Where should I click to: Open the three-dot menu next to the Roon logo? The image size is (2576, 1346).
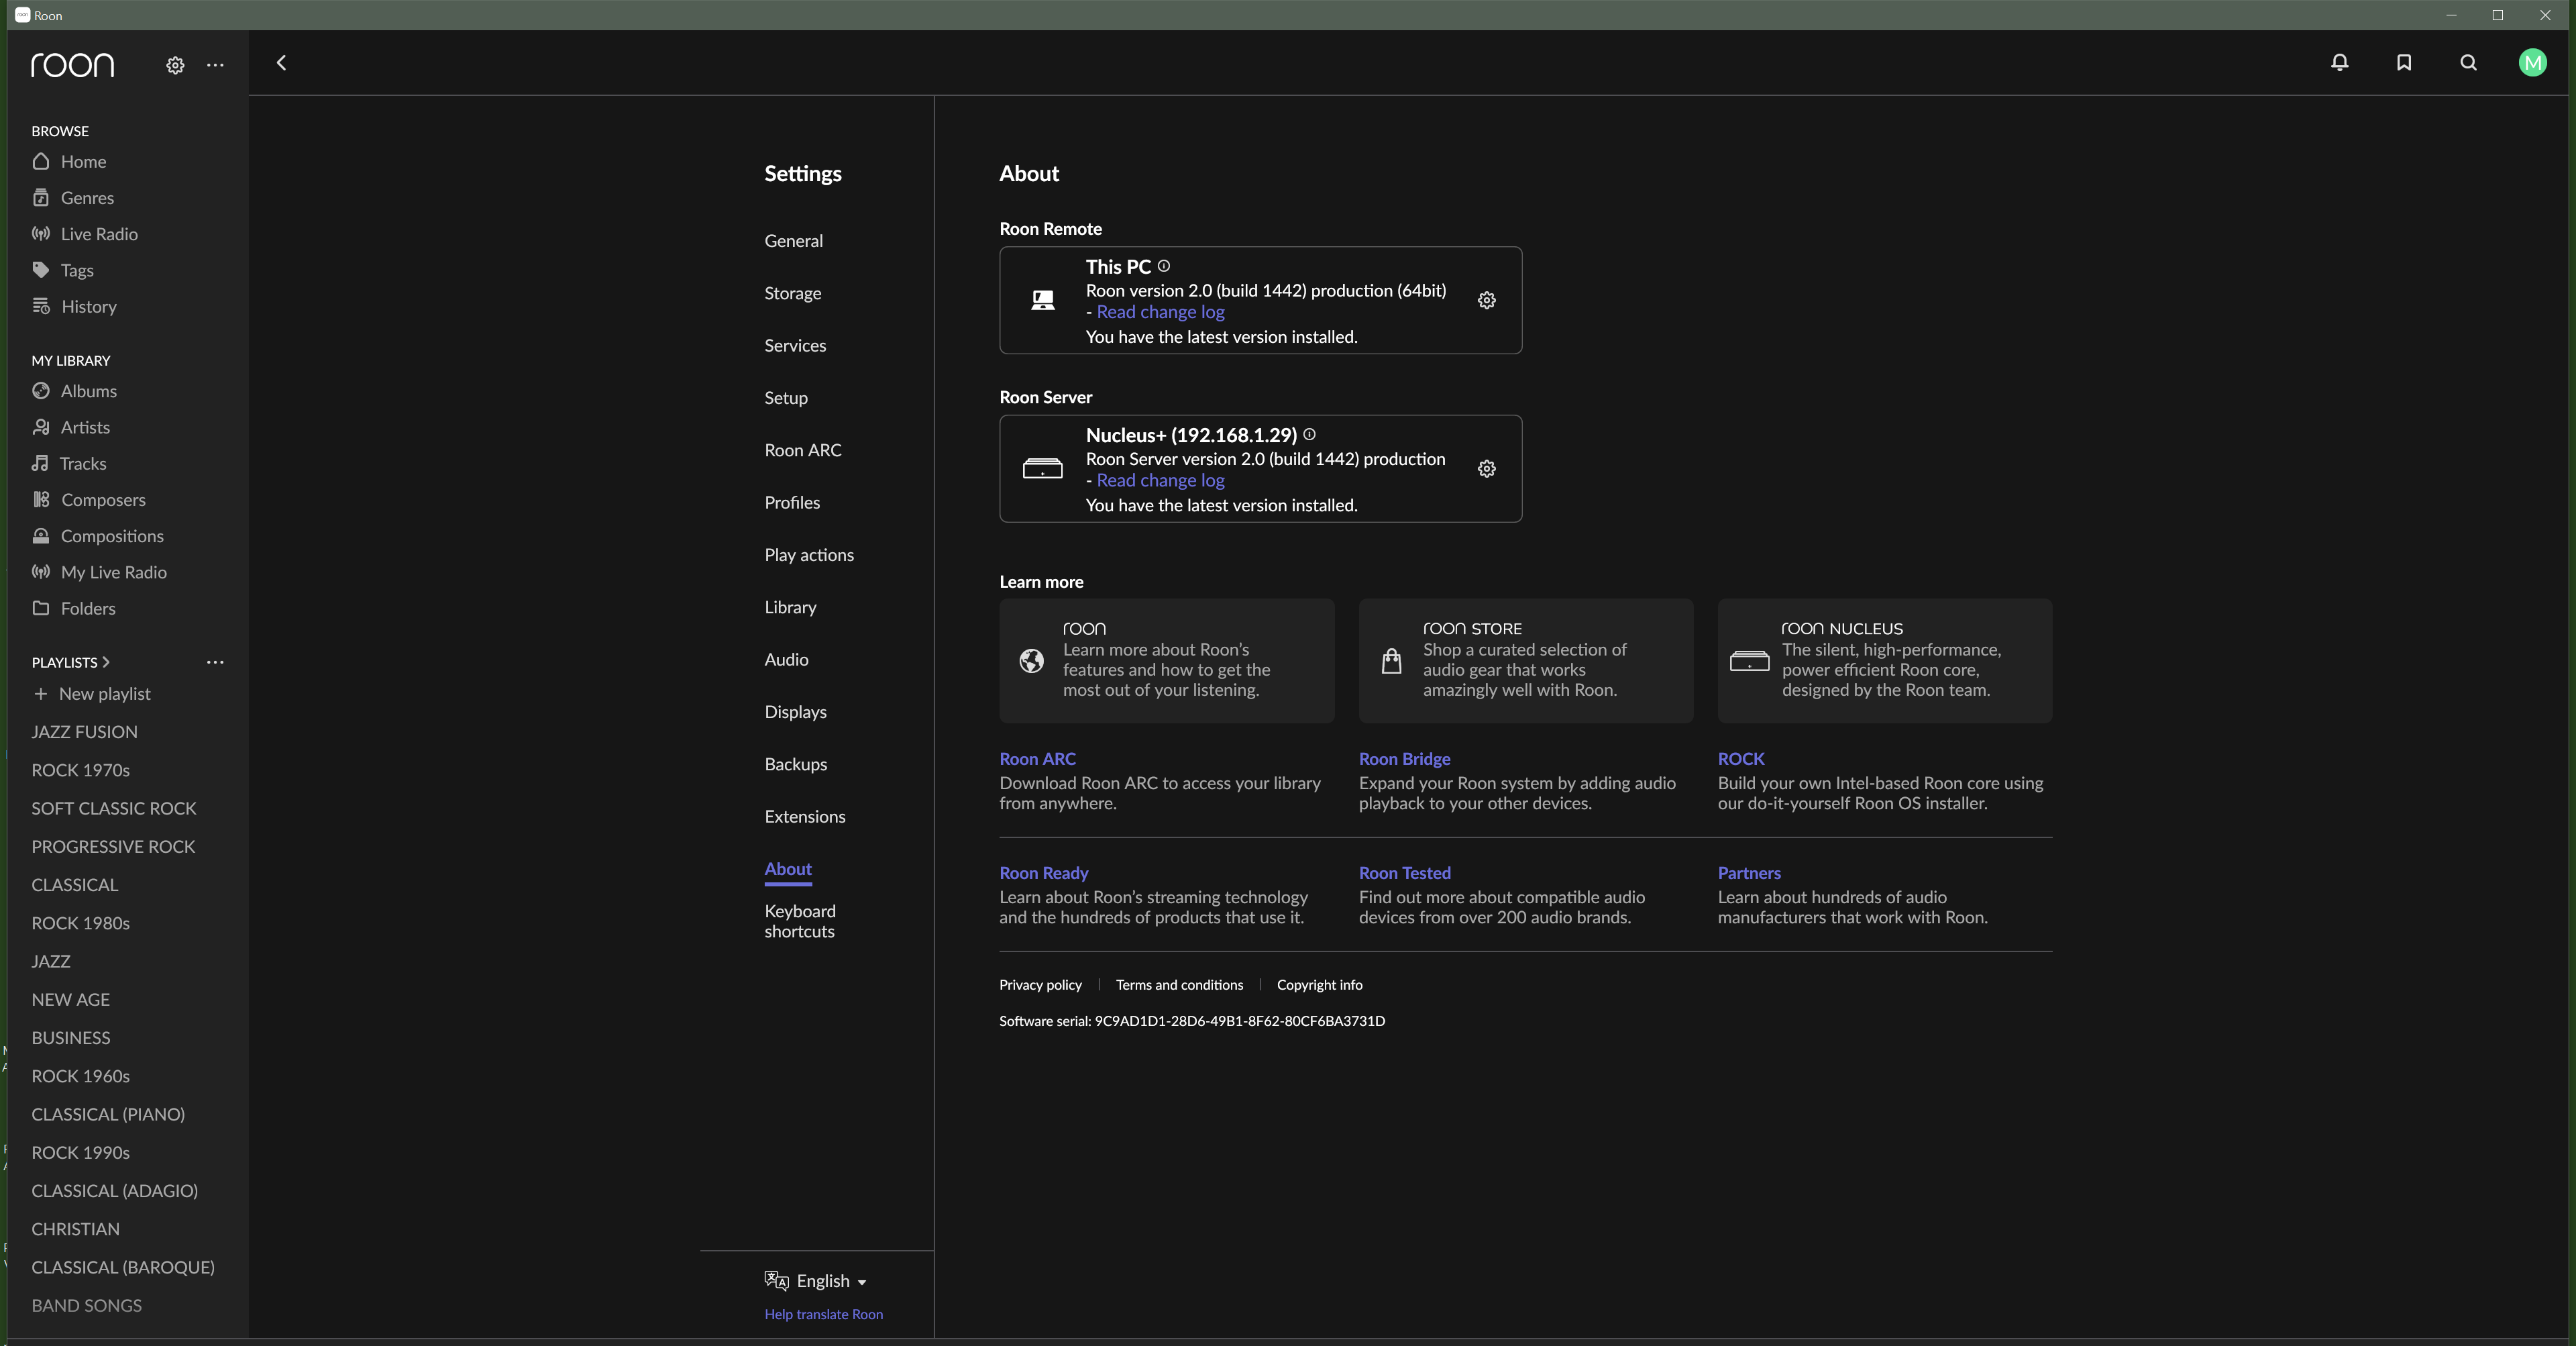click(x=215, y=65)
